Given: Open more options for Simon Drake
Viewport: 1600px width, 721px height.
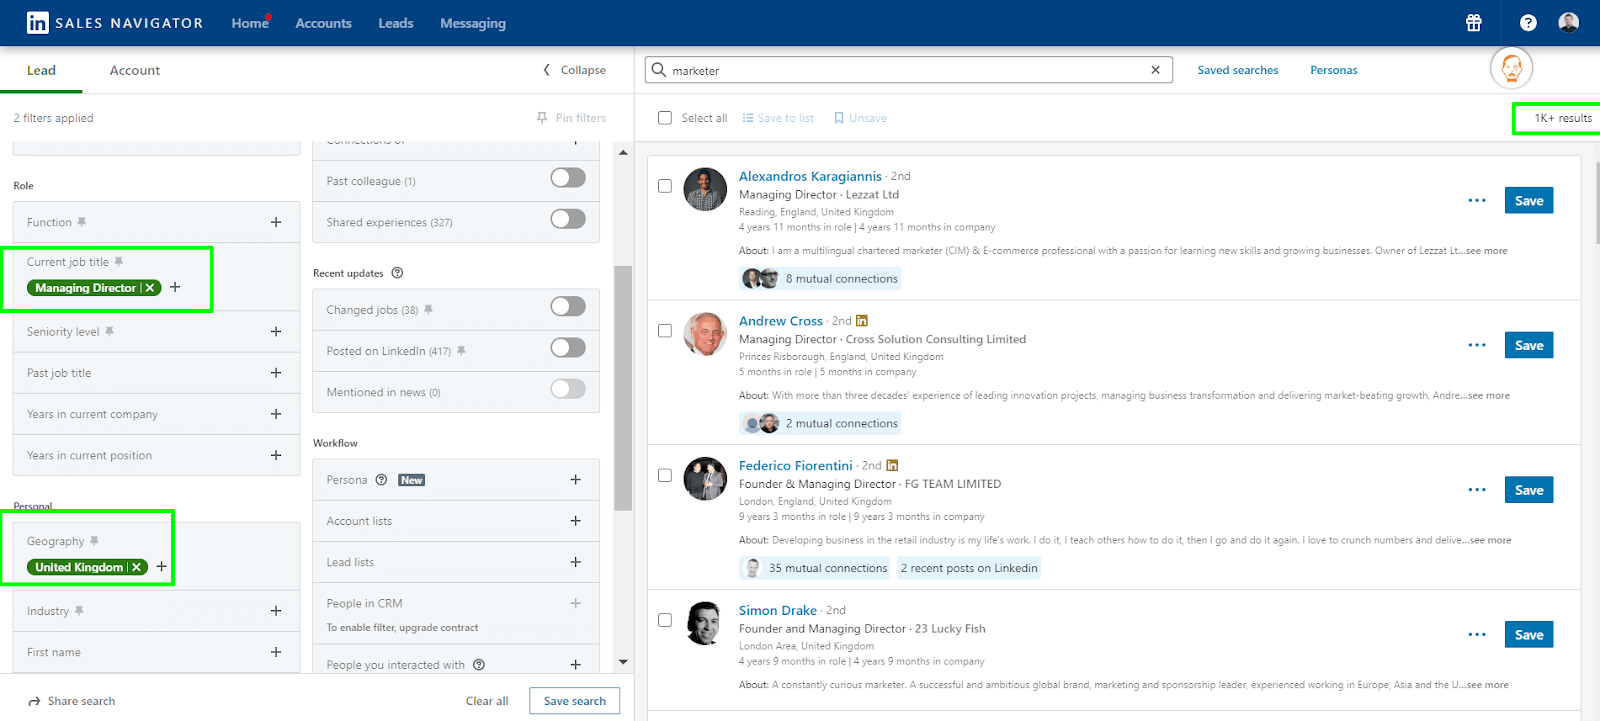Looking at the screenshot, I should point(1477,635).
